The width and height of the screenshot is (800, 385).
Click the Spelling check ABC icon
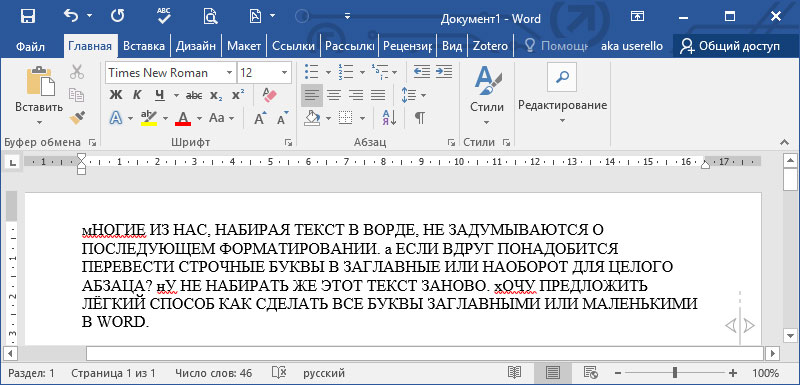164,16
